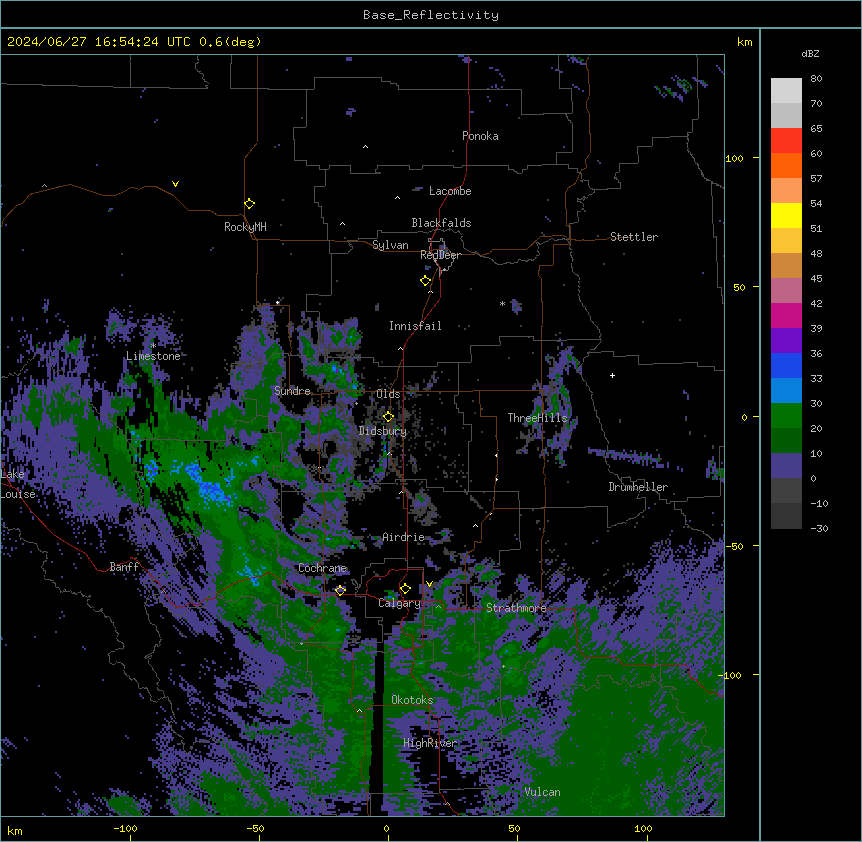Click the Okotoks label
Screen dimensions: 862x842
pos(412,700)
